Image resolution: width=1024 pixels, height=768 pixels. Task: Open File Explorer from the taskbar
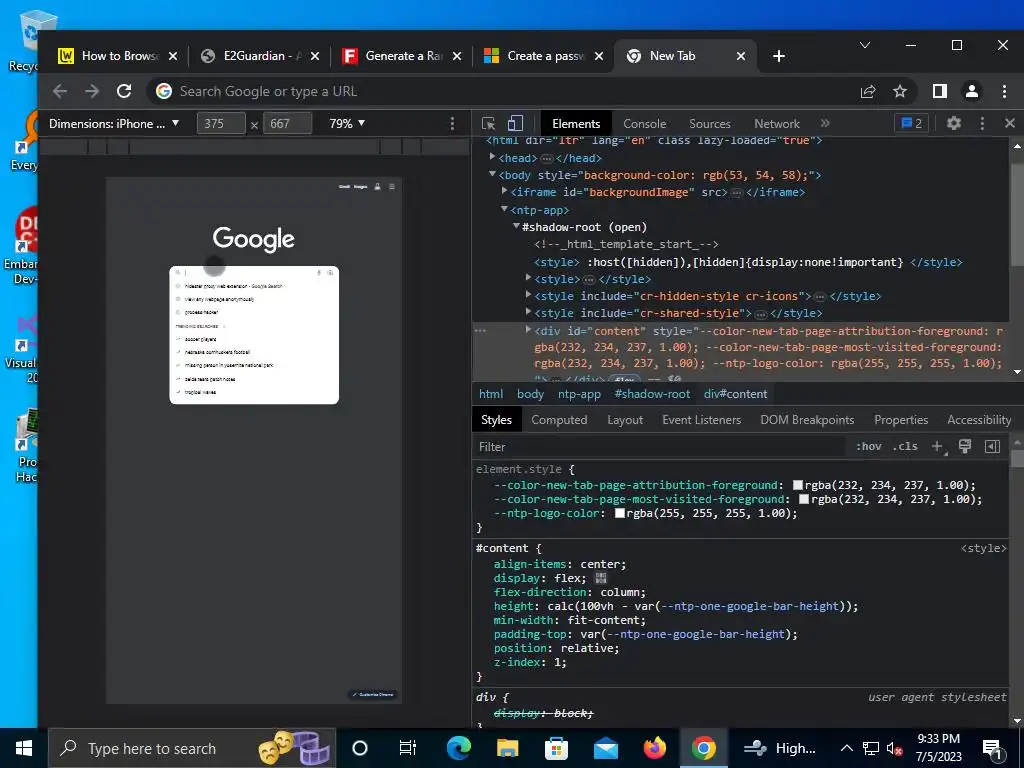pos(507,748)
